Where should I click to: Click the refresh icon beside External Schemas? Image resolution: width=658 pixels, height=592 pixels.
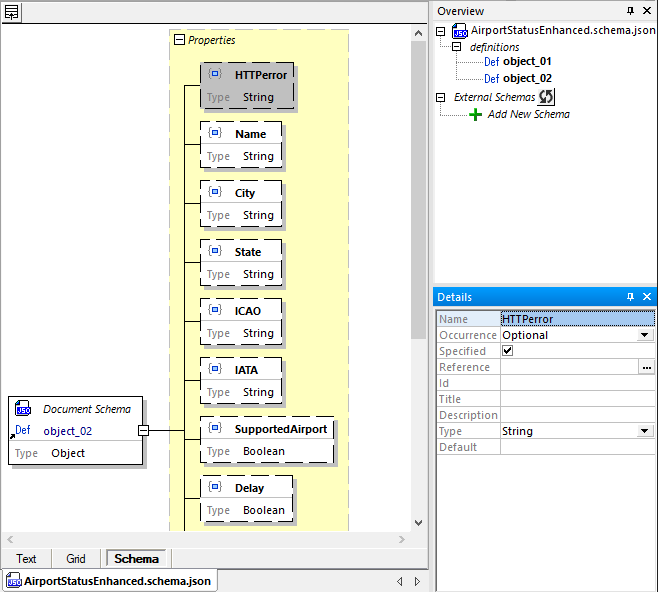pyautogui.click(x=547, y=97)
